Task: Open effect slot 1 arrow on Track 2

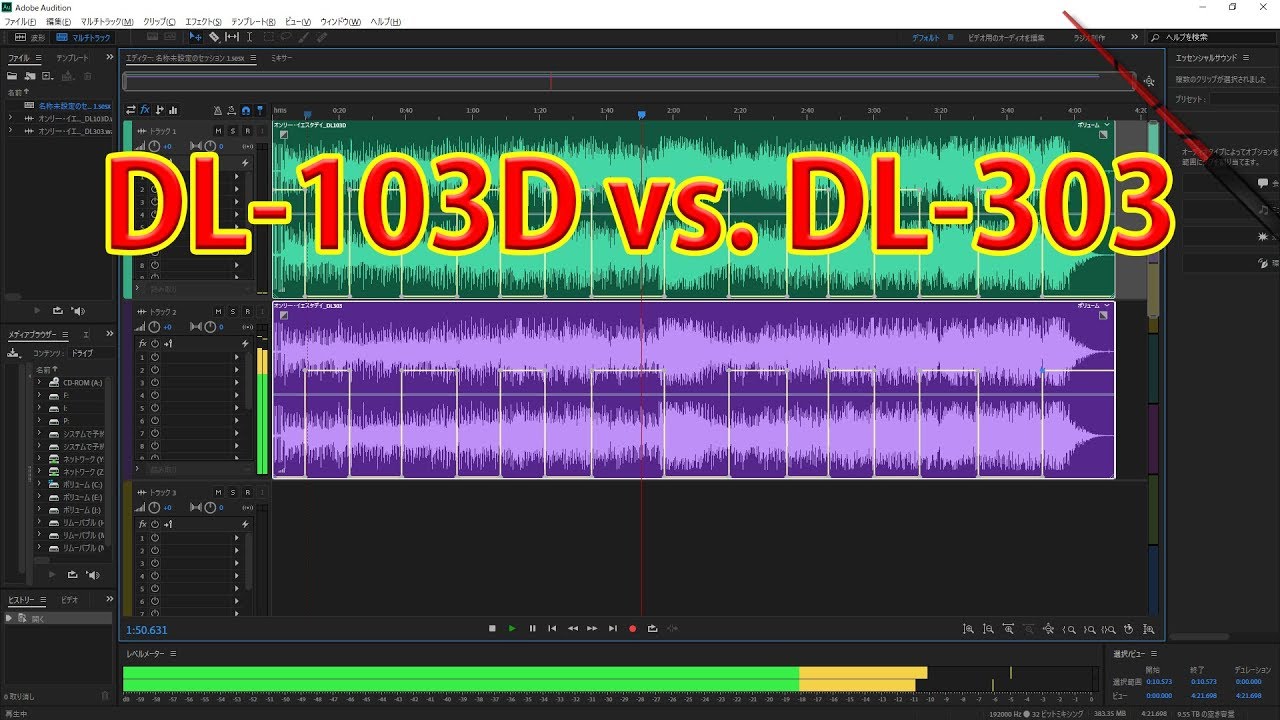Action: [237, 357]
